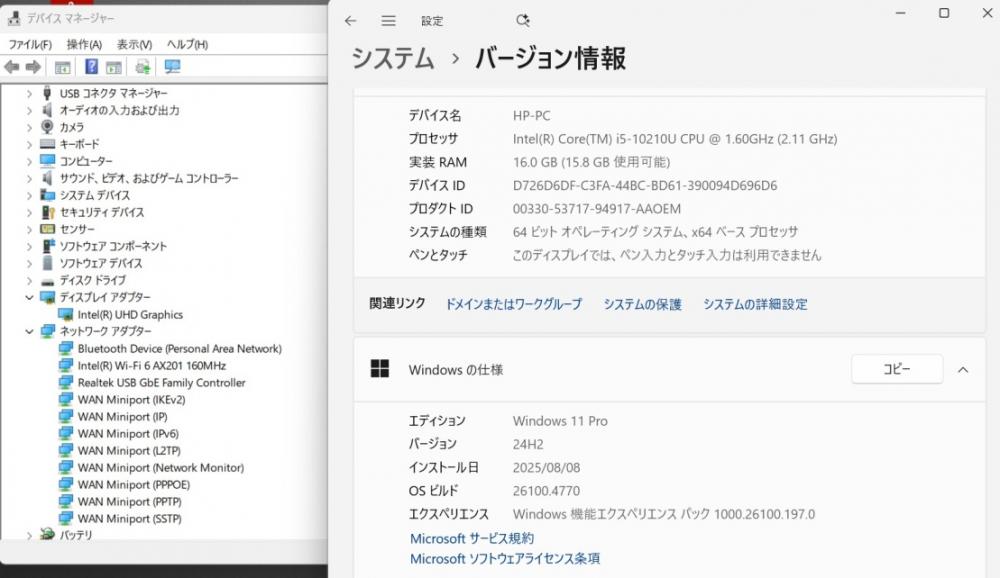The height and width of the screenshot is (578, 1000).
Task: Click the サウンド、ビデオ、およびゲーム コントローラー icon
Action: [x=48, y=178]
